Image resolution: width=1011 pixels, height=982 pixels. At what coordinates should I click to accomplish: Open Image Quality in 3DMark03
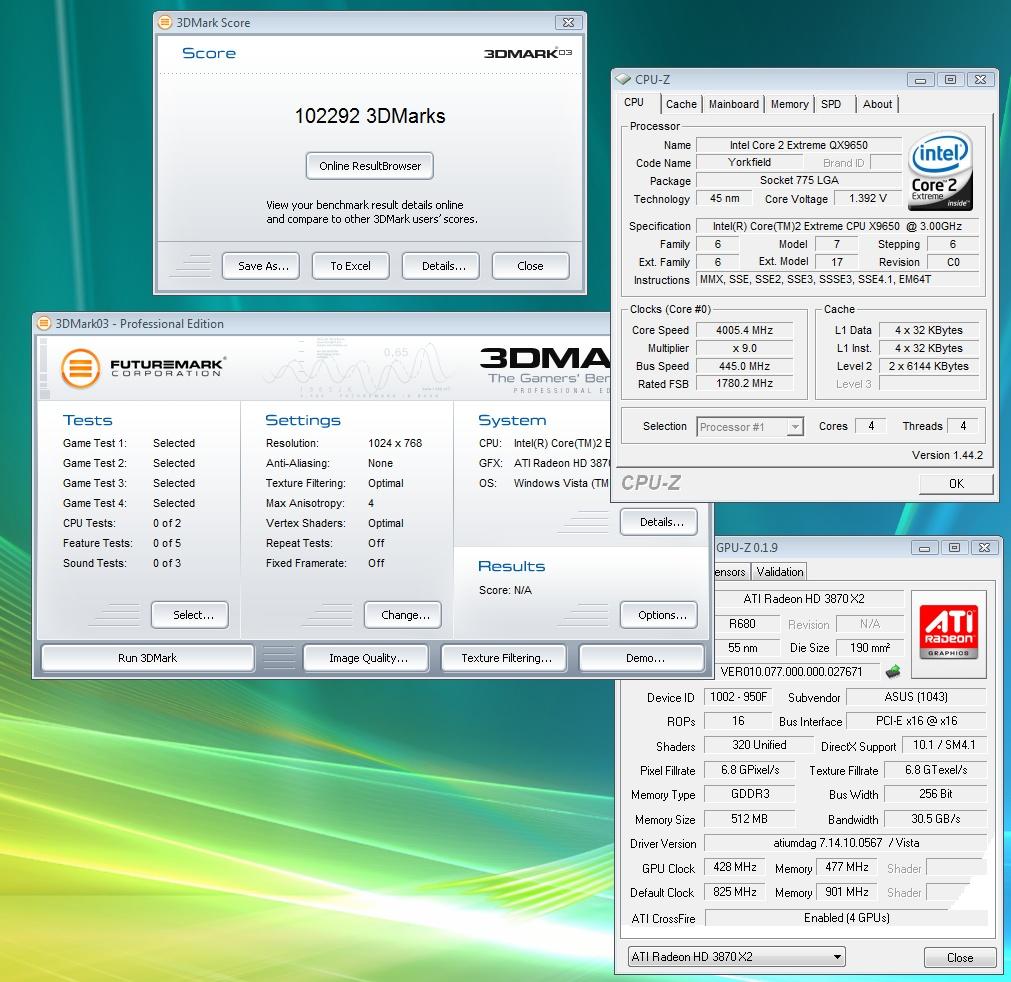pyautogui.click(x=366, y=658)
